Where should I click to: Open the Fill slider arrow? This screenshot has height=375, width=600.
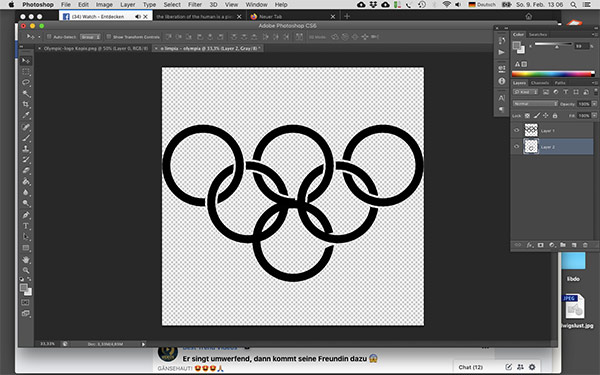[594, 116]
